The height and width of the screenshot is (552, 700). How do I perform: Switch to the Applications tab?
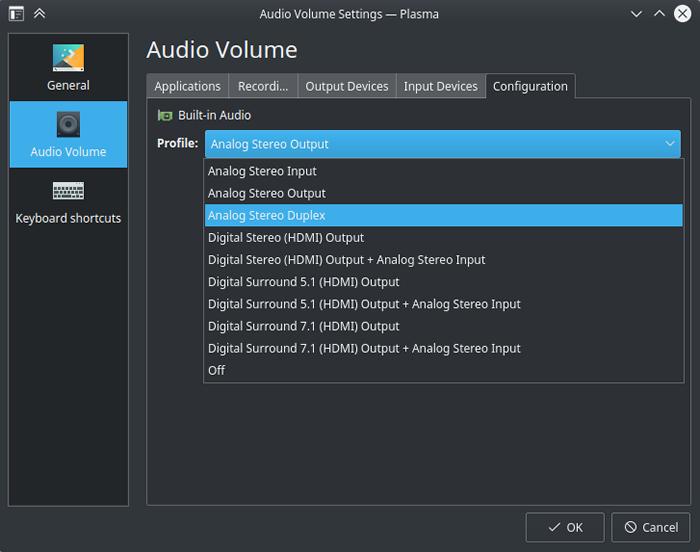point(188,86)
